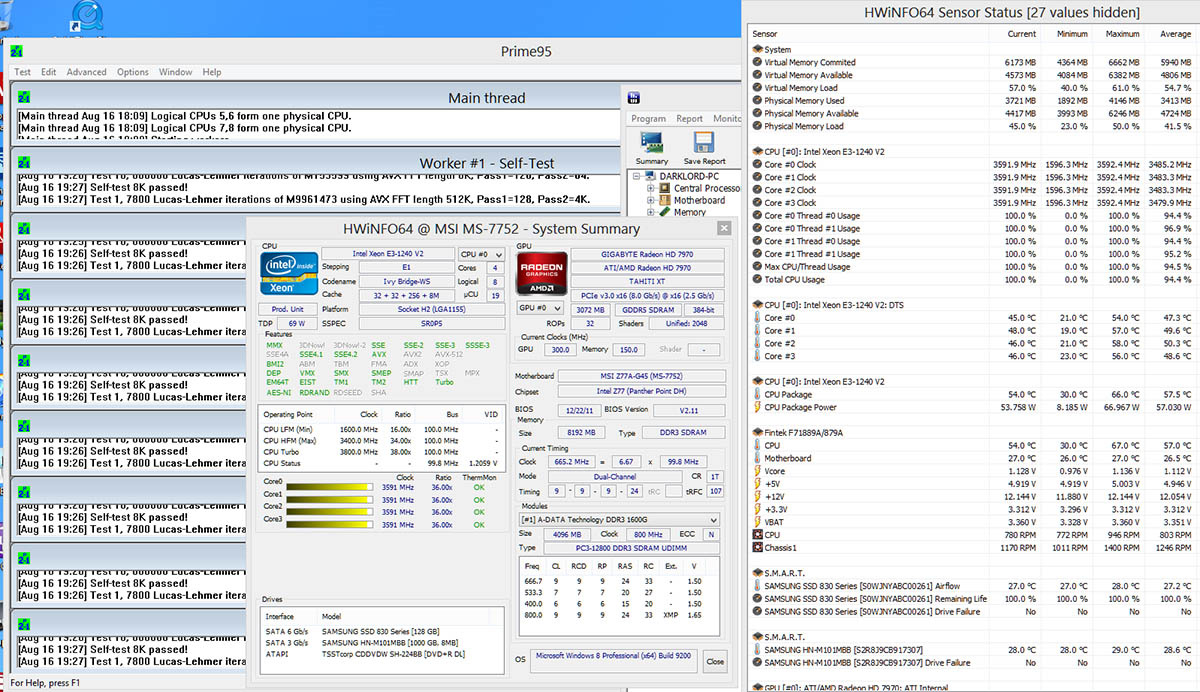
Task: Click the Central Processor chip icon in tree
Action: coord(664,187)
